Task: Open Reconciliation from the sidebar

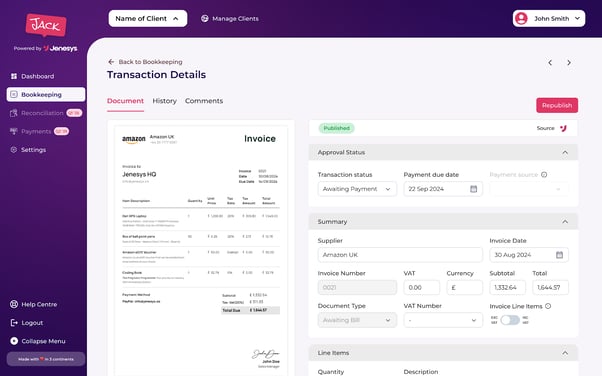Action: (x=42, y=113)
